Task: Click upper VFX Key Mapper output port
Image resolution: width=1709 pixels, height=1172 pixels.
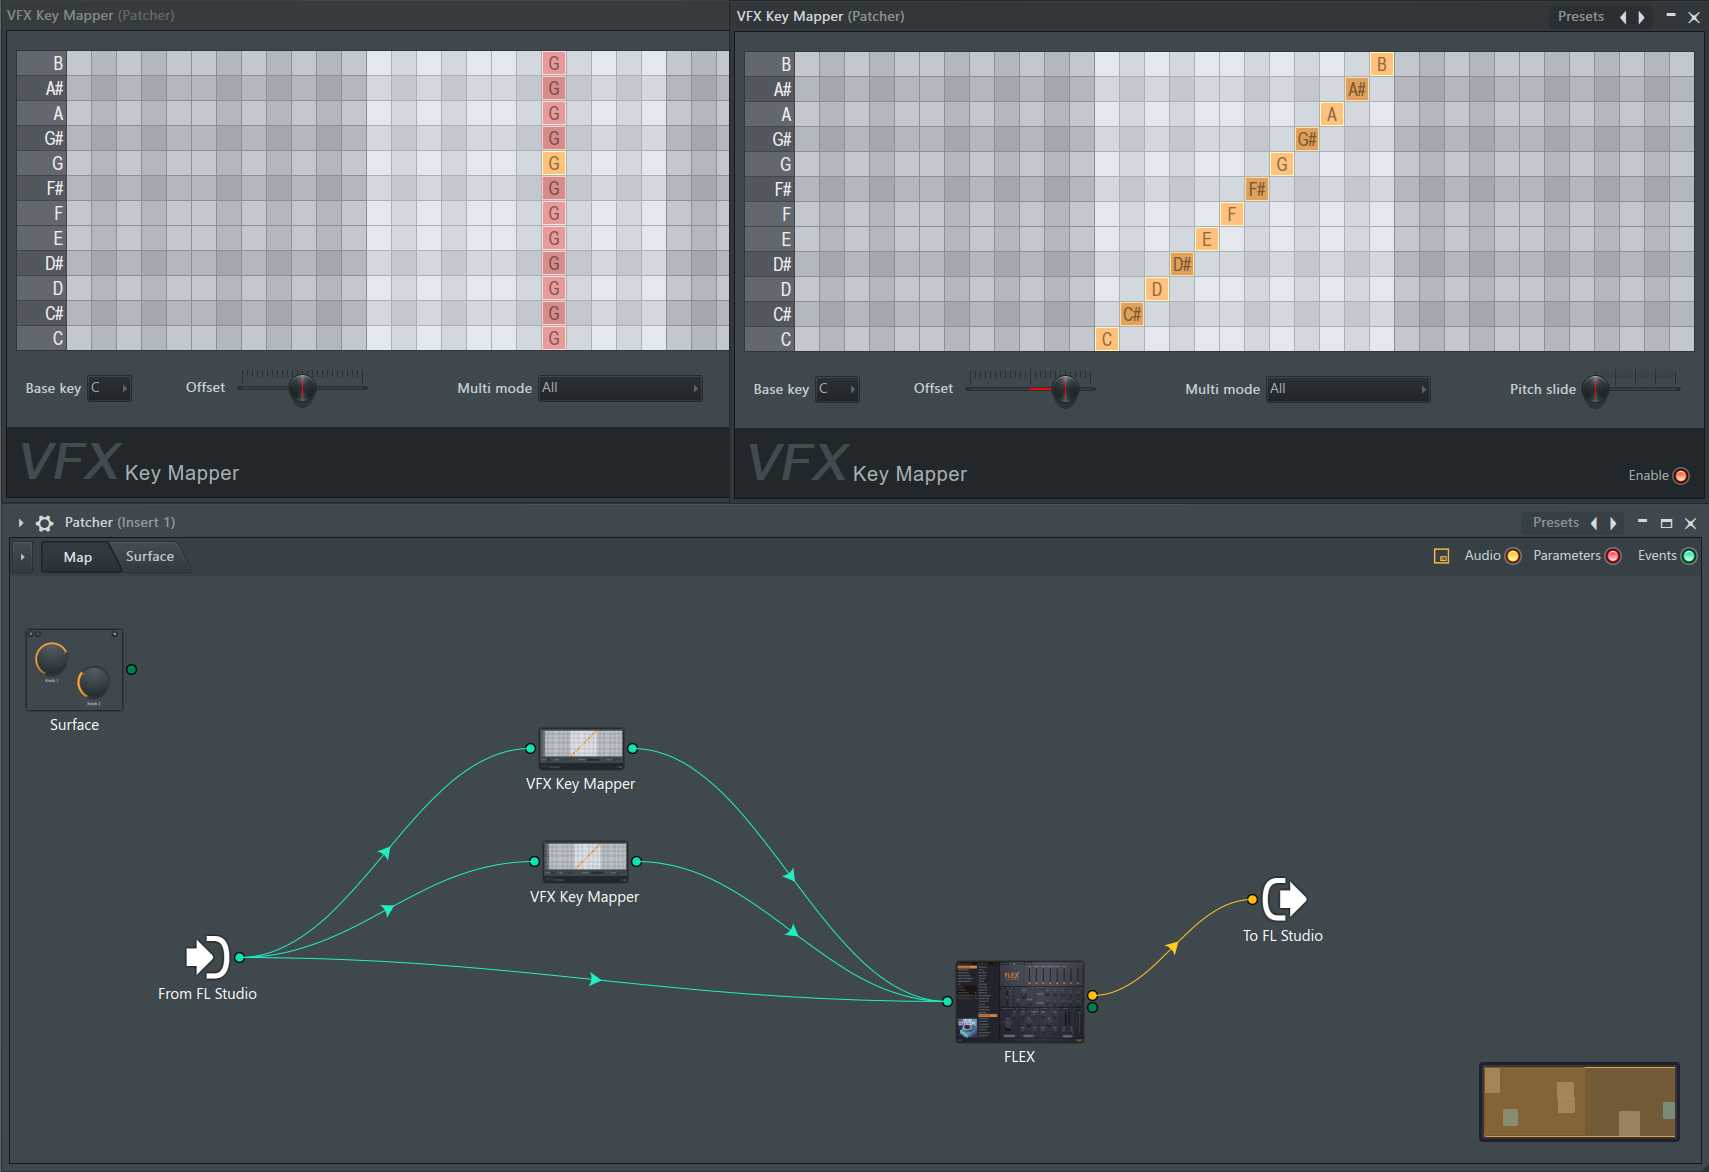Action: pos(632,748)
